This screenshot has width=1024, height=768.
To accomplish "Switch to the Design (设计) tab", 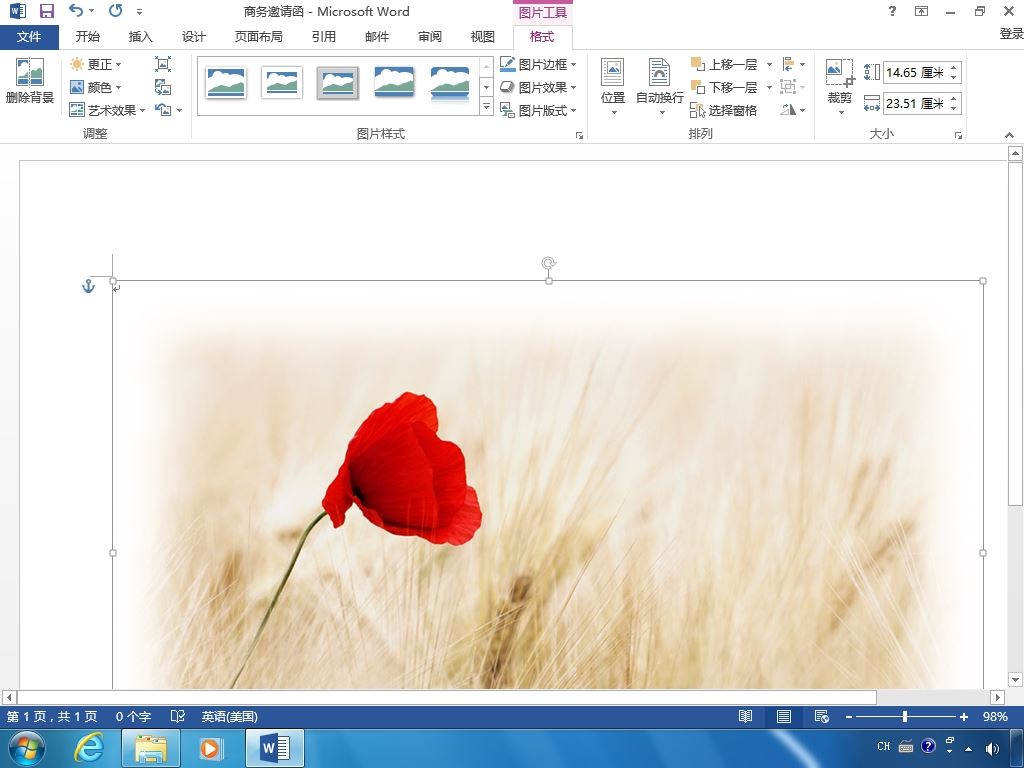I will (193, 37).
